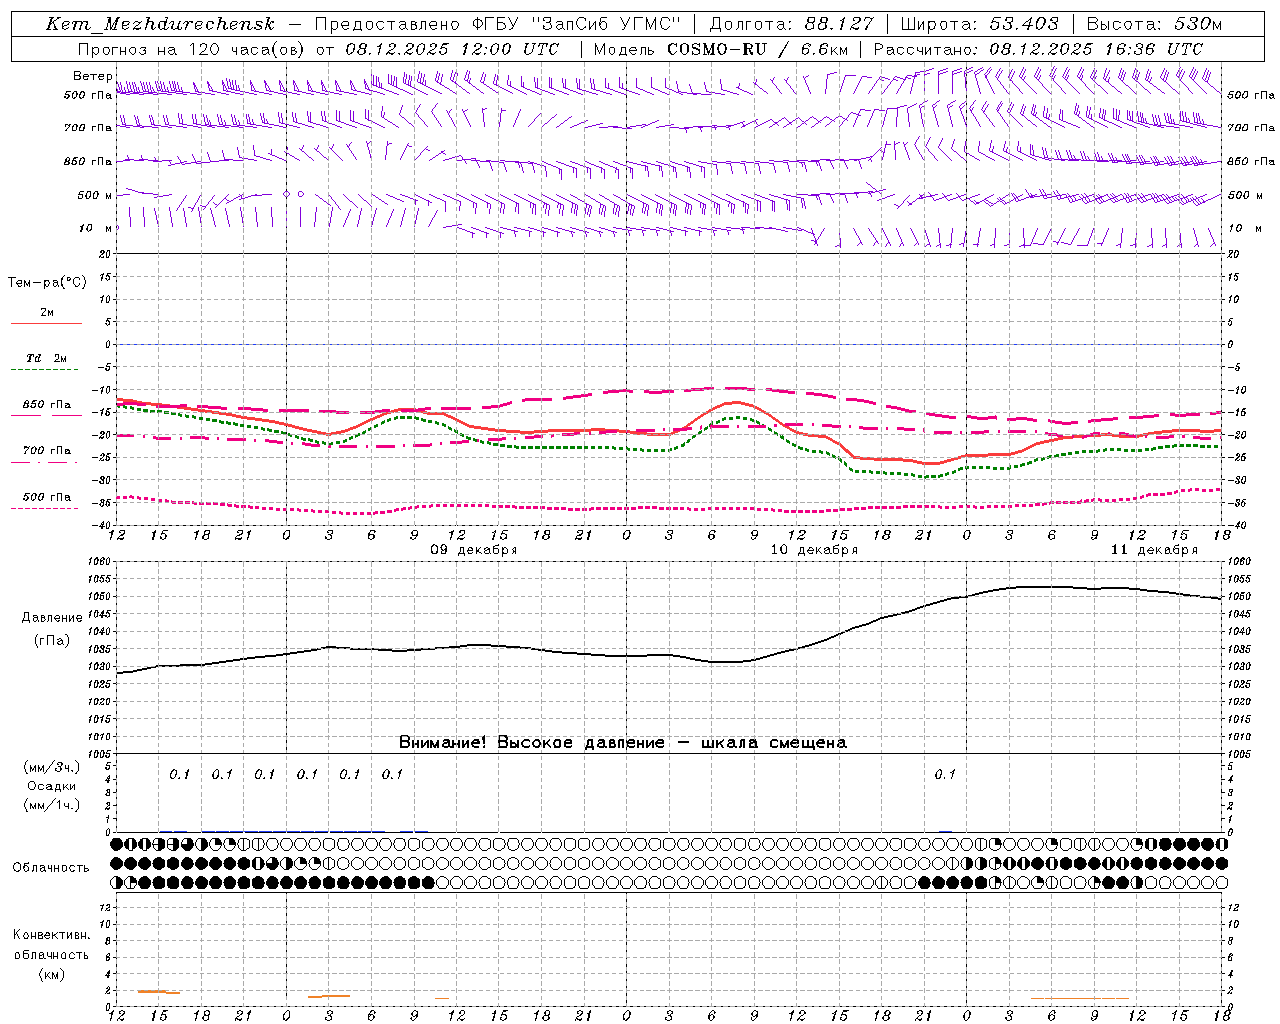The width and height of the screenshot is (1280, 1024).
Task: Click the 10 декабря date label
Action: point(814,550)
